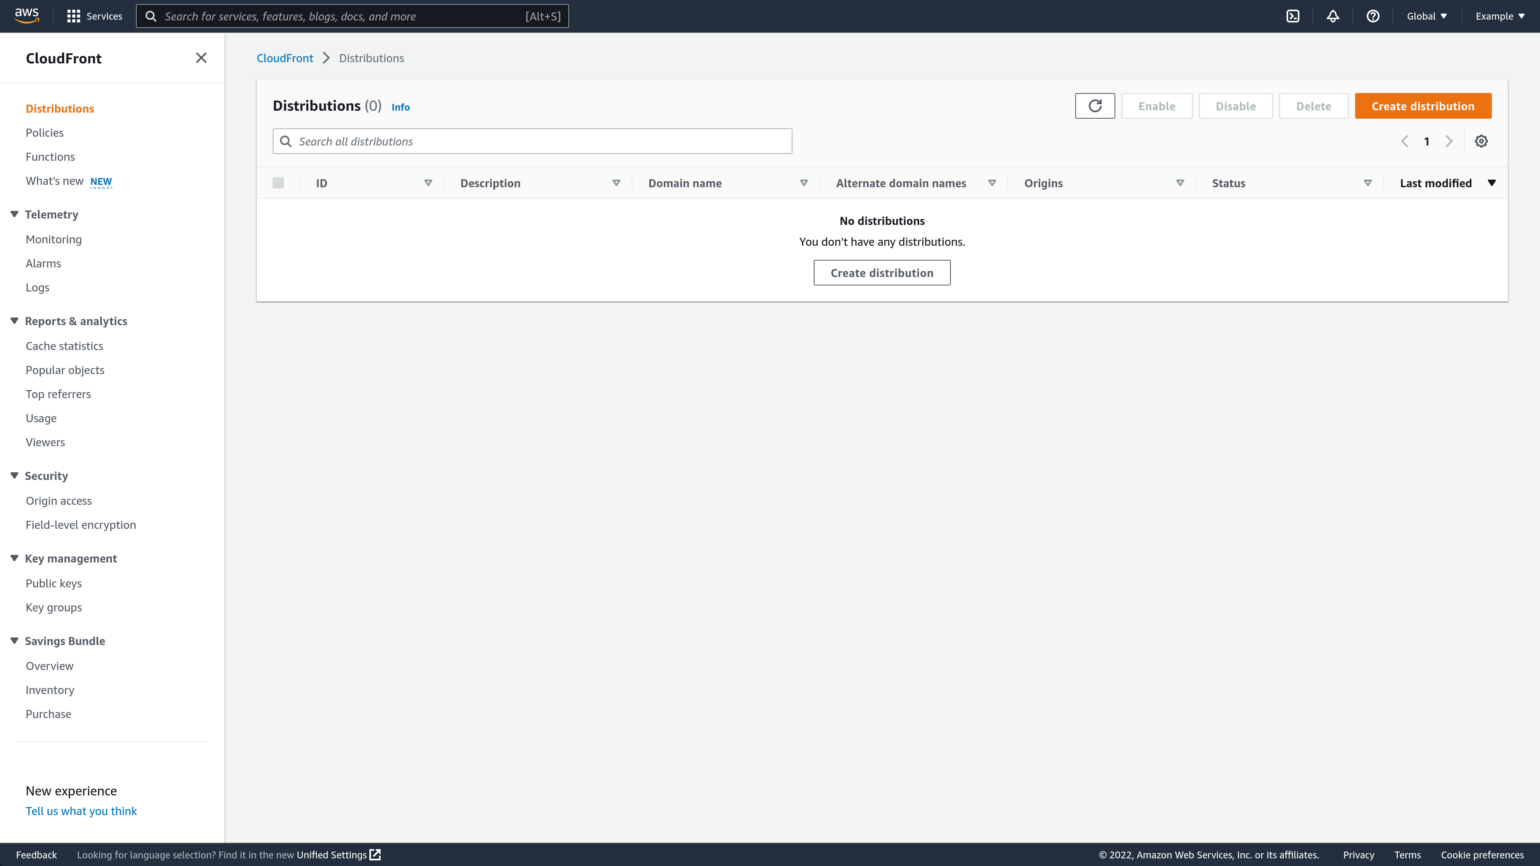
Task: Close the CloudFront side navigation panel
Action: tap(201, 58)
